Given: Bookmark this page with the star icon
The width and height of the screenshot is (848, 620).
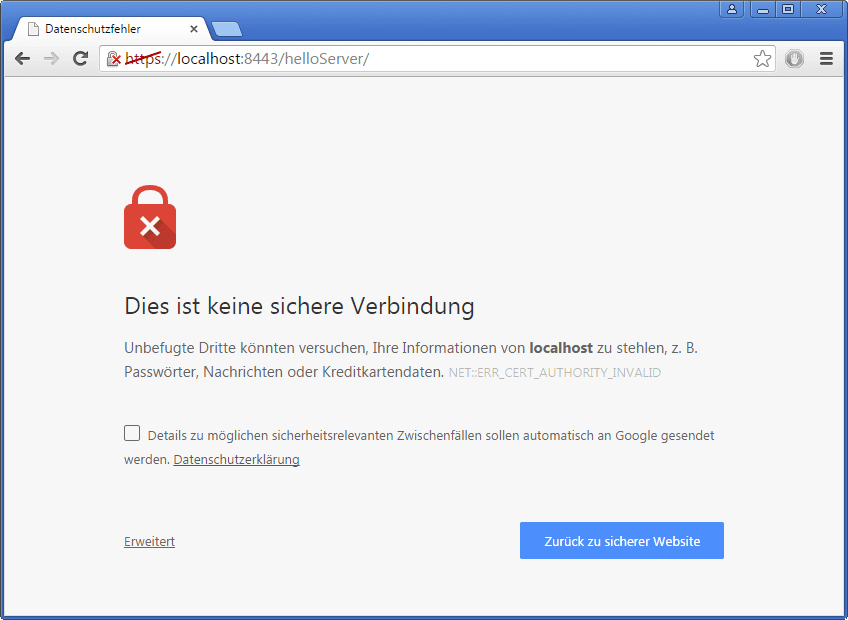Looking at the screenshot, I should [762, 59].
